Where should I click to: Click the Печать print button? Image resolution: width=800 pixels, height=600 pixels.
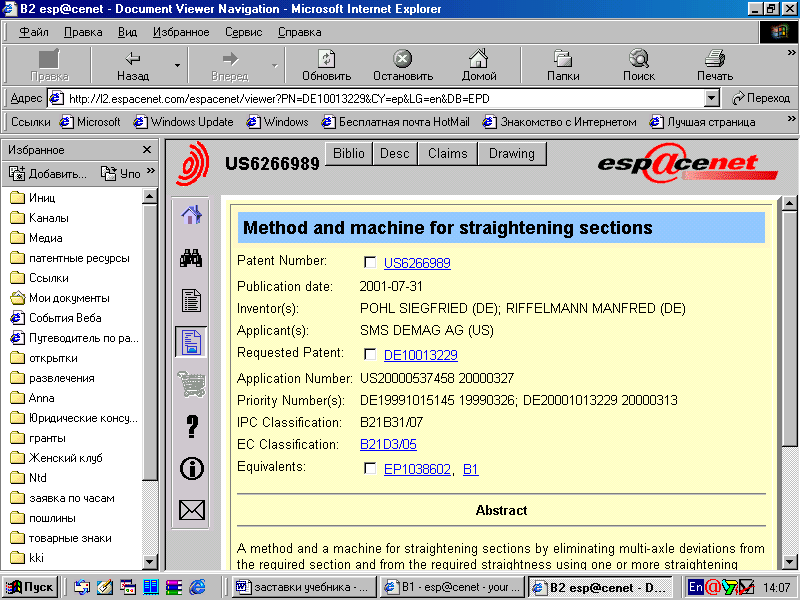pos(715,66)
